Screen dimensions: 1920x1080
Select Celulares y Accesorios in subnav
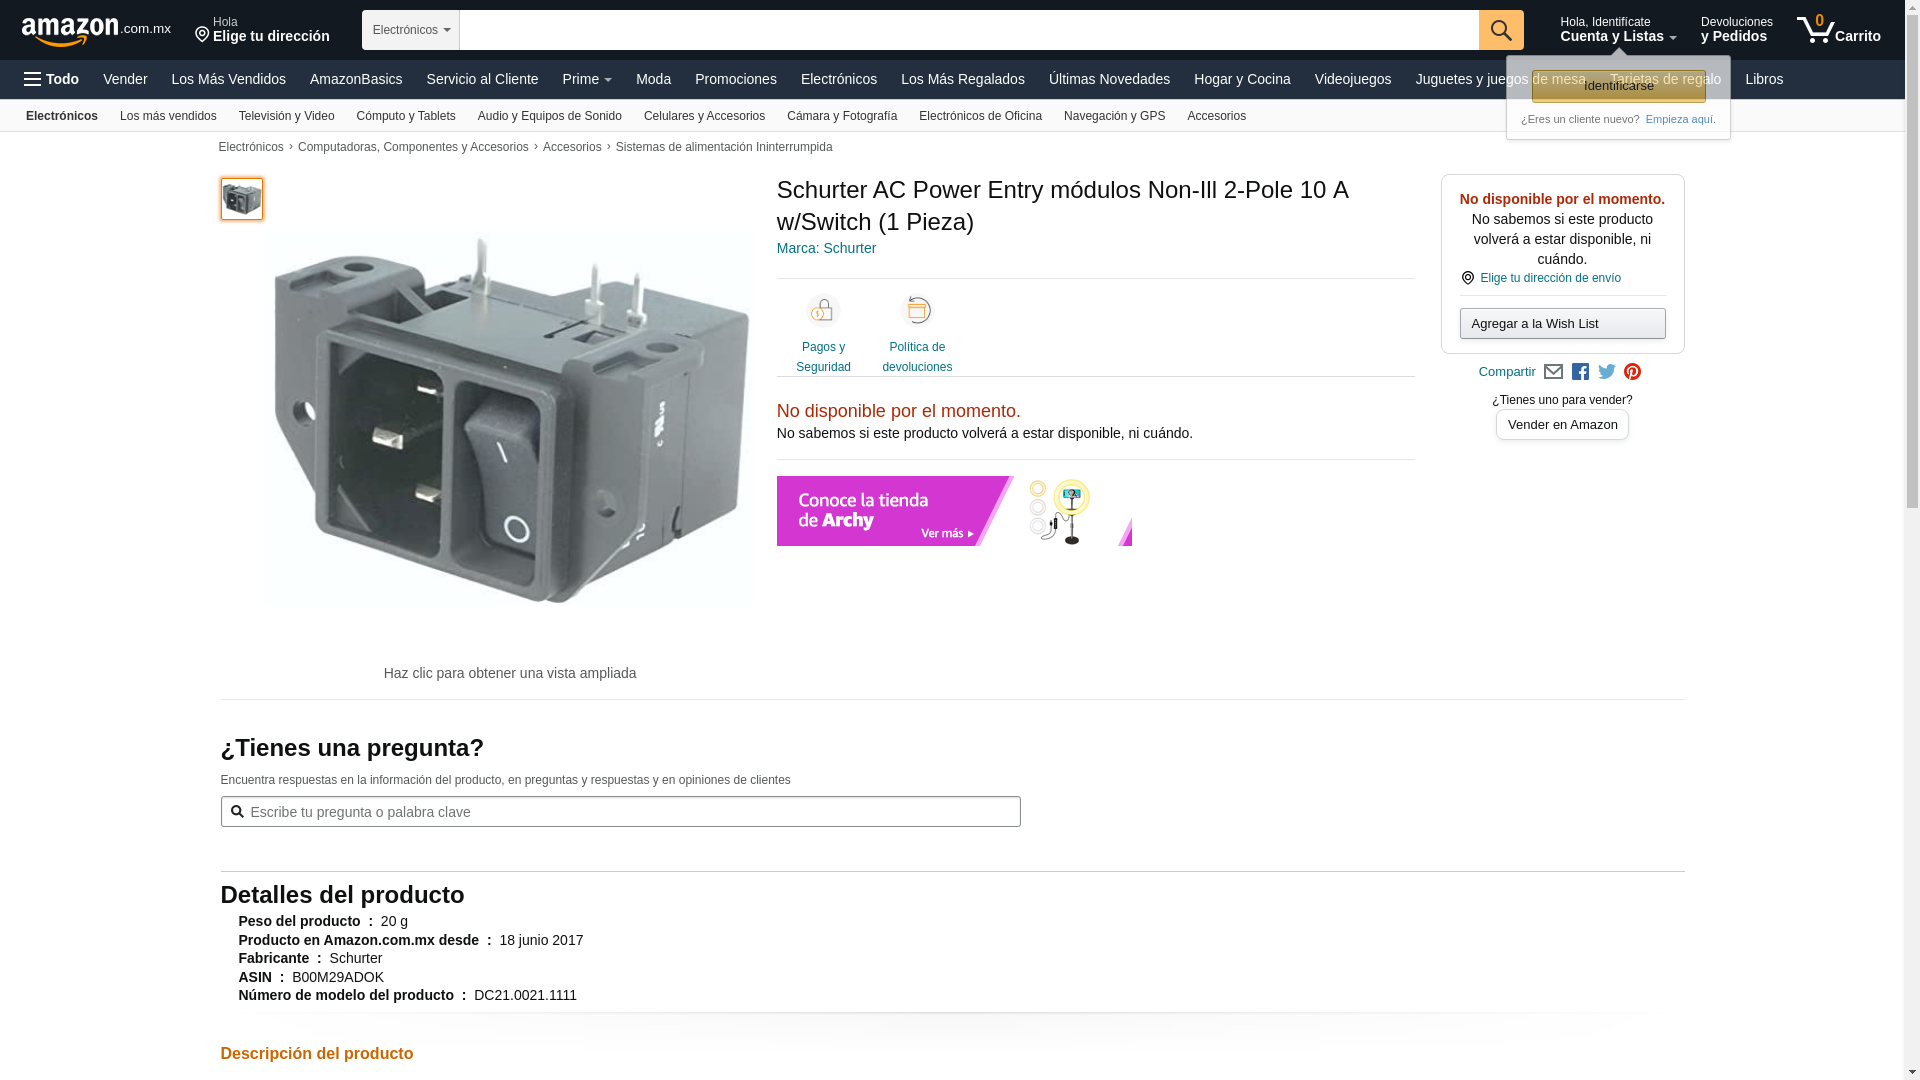click(704, 116)
